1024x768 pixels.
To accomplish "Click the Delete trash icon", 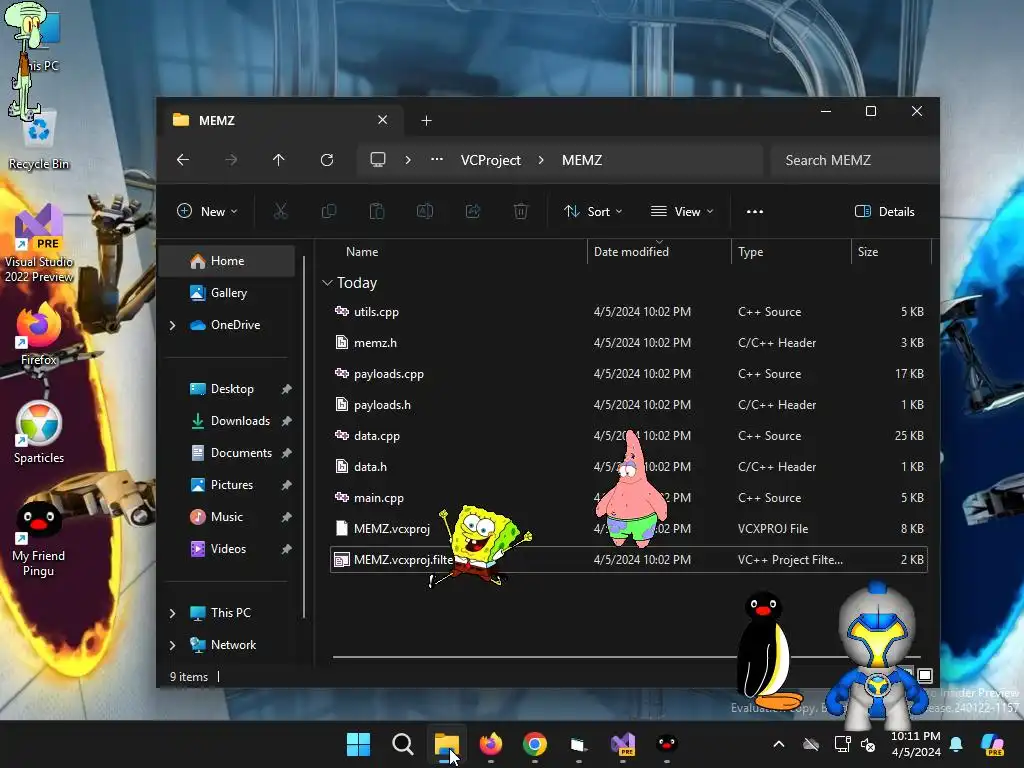I will [520, 211].
